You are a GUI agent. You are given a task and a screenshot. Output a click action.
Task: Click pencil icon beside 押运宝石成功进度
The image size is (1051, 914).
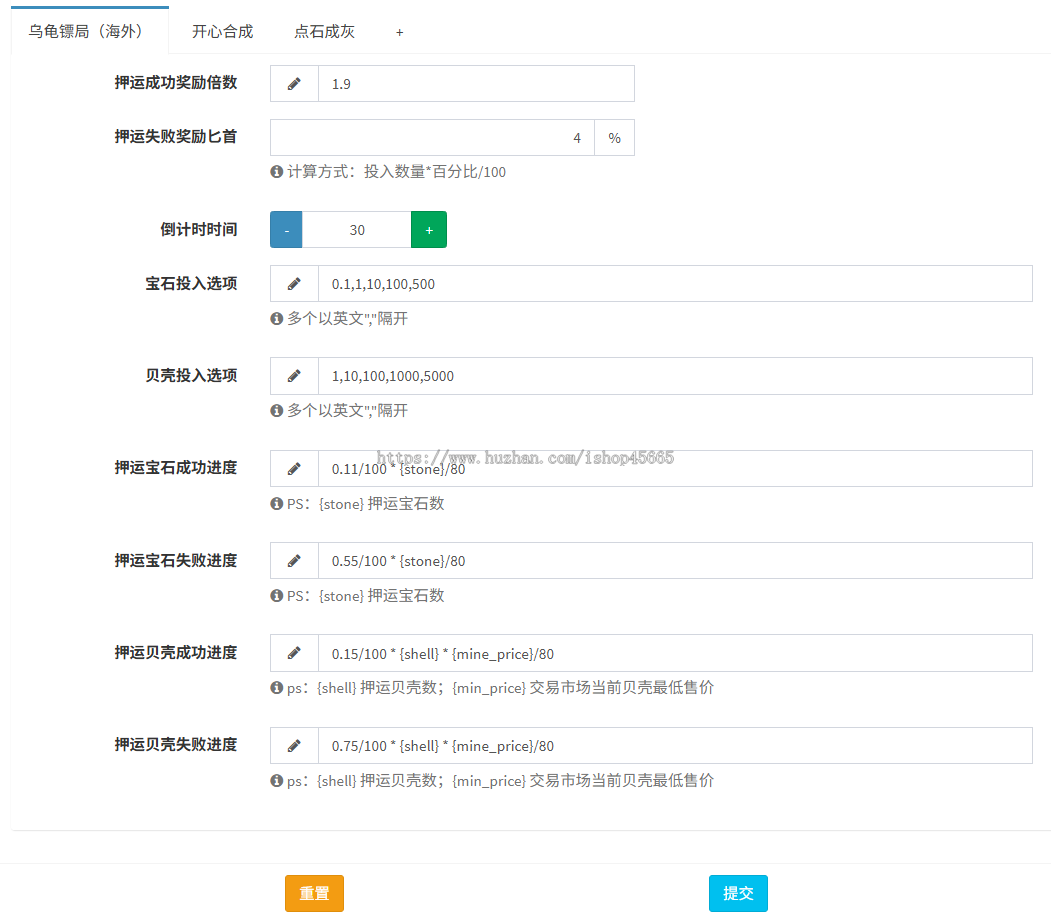(x=294, y=468)
